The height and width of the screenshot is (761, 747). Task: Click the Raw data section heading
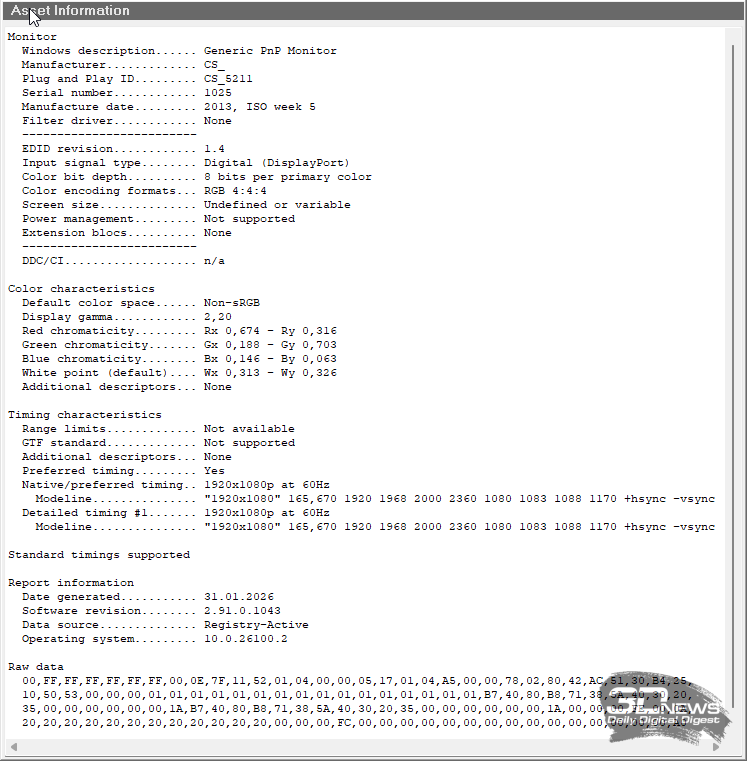click(x=35, y=667)
